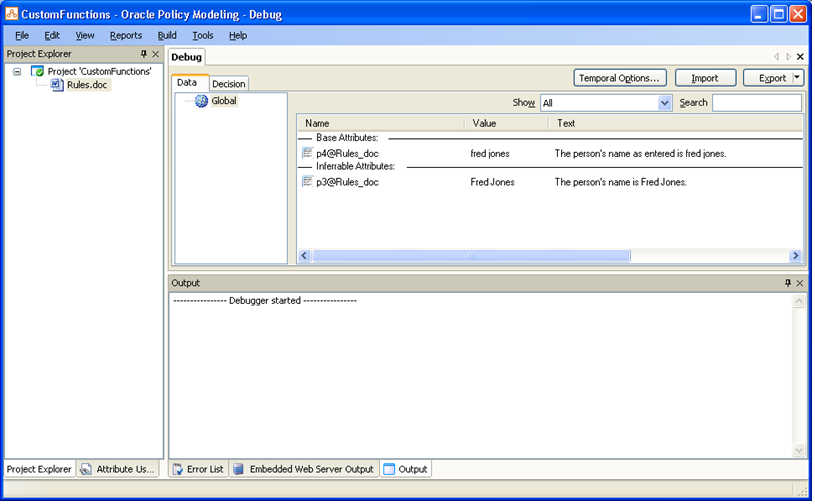Switch to the Debug document tab

tap(187, 57)
